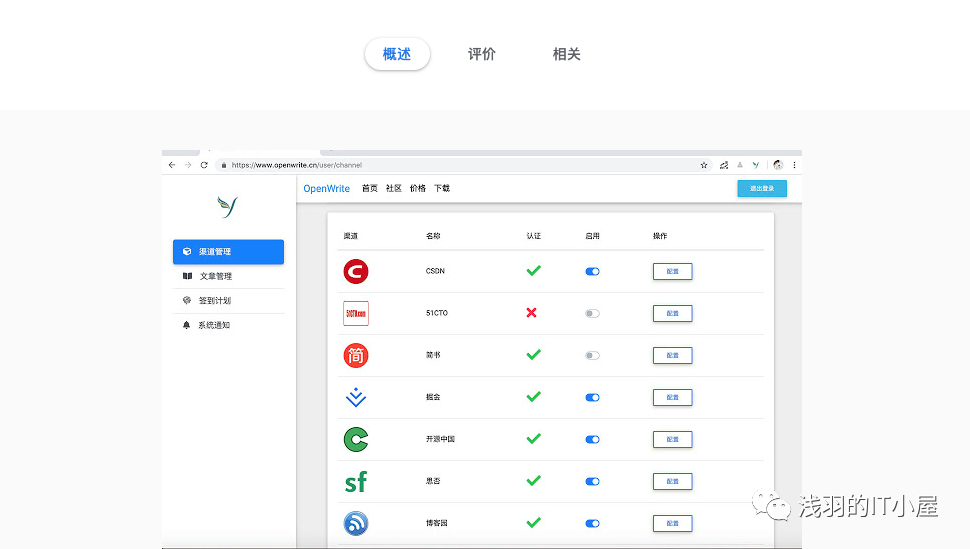Disable the CSDN channel toggle
Image resolution: width=970 pixels, height=549 pixels.
pos(592,271)
